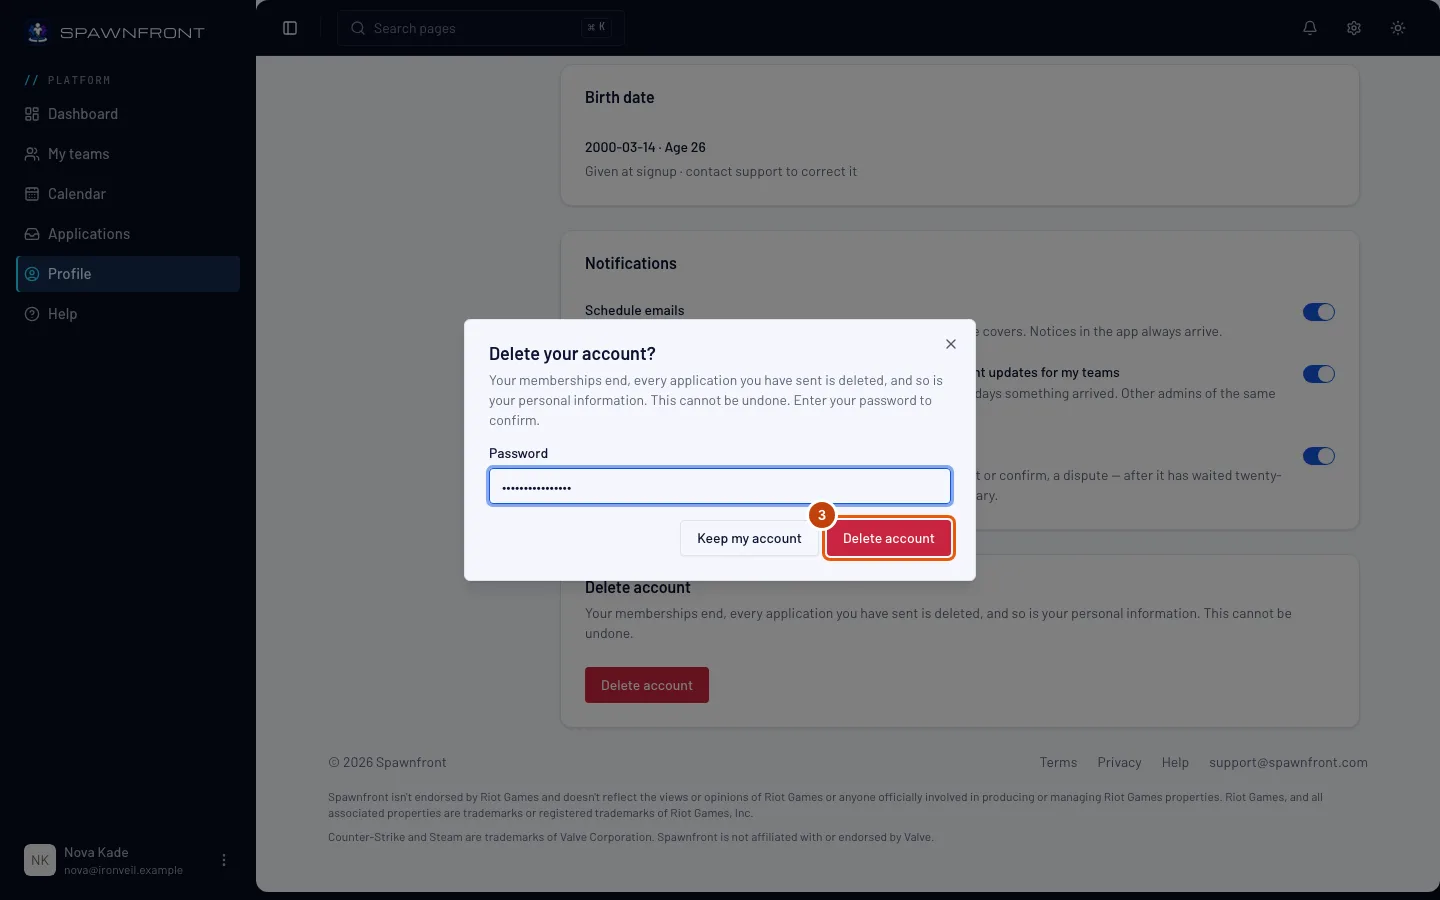1440x900 pixels.
Task: Focus the Password field
Action: (720, 486)
